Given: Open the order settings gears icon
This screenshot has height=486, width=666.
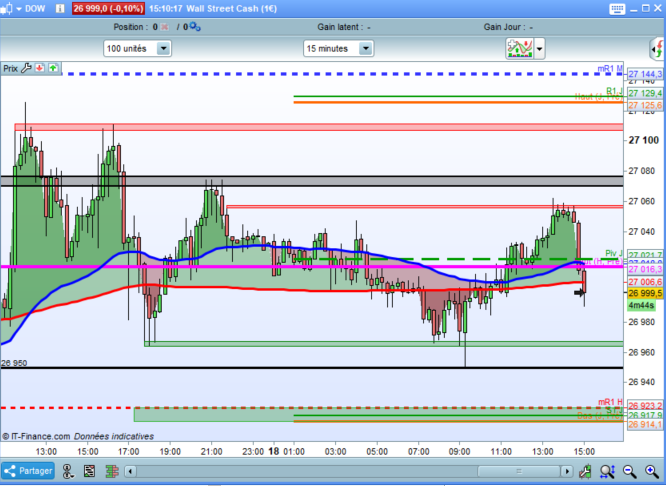Looking at the screenshot, I should click(195, 27).
